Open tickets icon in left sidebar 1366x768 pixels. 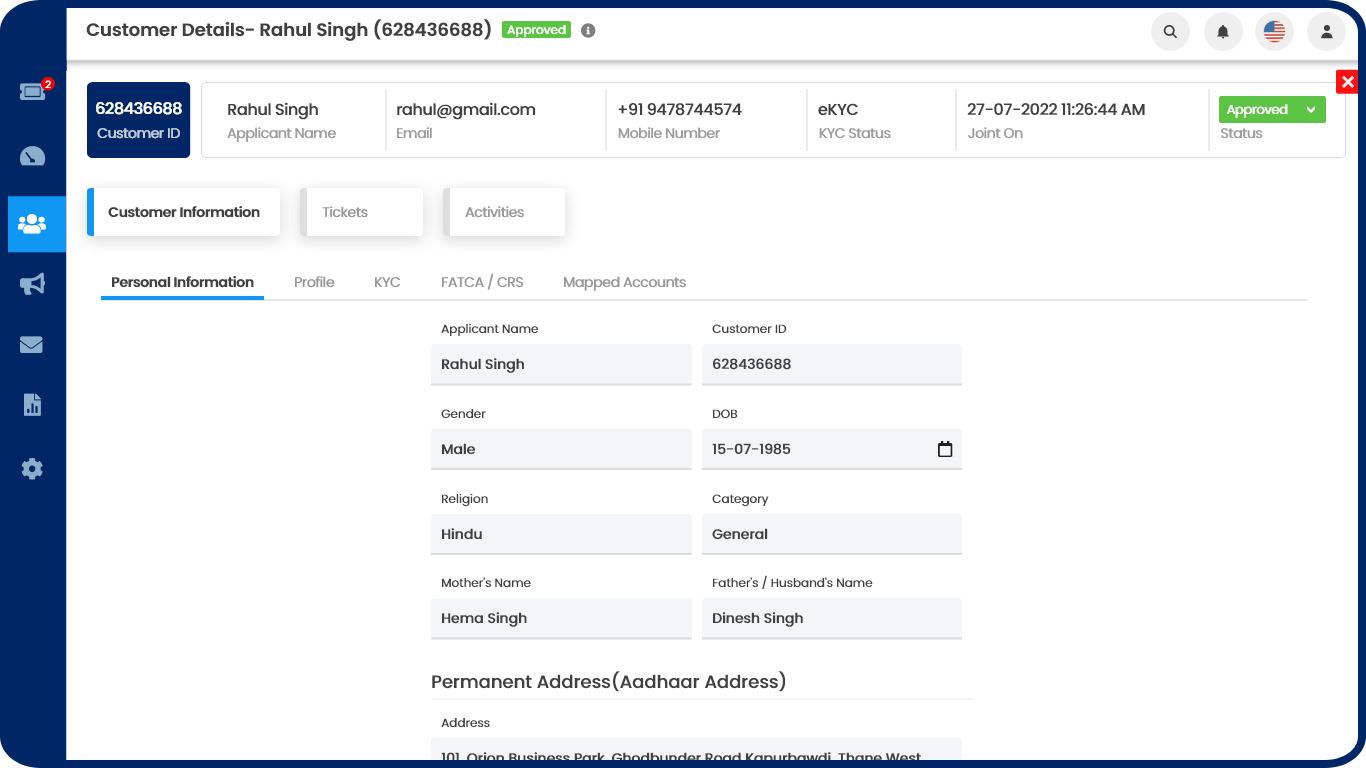pyautogui.click(x=32, y=92)
